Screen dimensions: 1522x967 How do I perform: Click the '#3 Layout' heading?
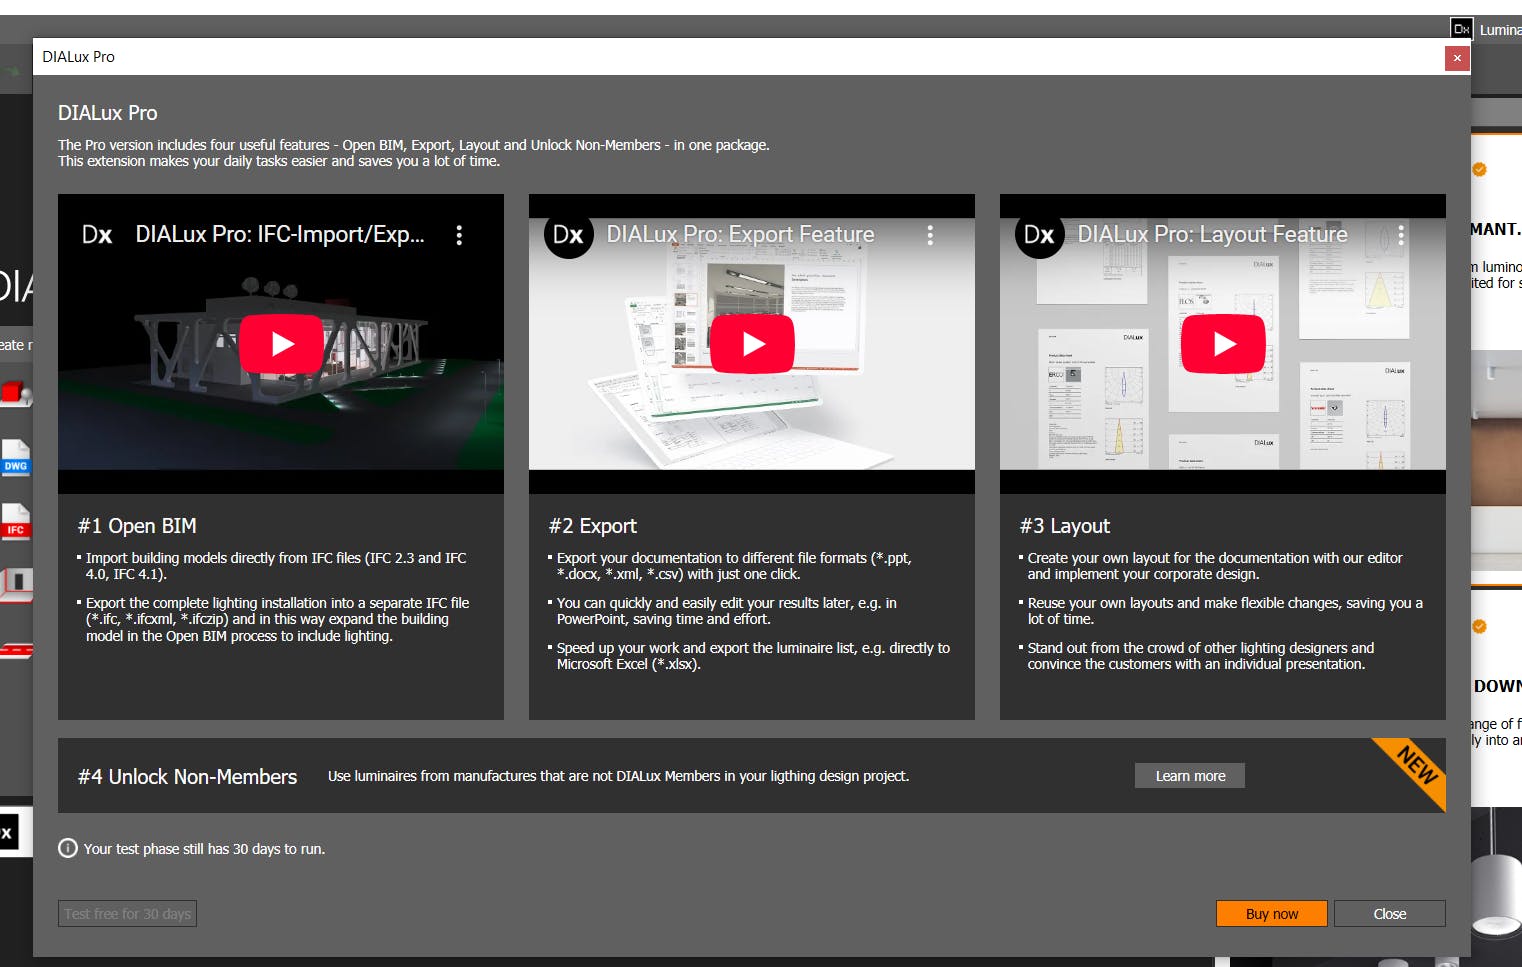tap(1065, 526)
